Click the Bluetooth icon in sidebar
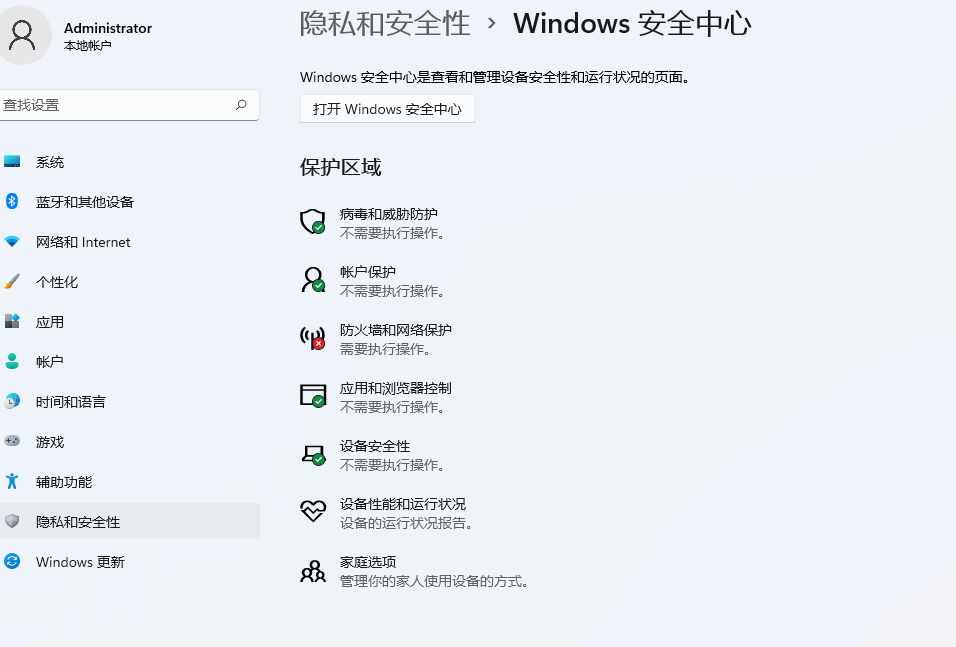 [12, 201]
